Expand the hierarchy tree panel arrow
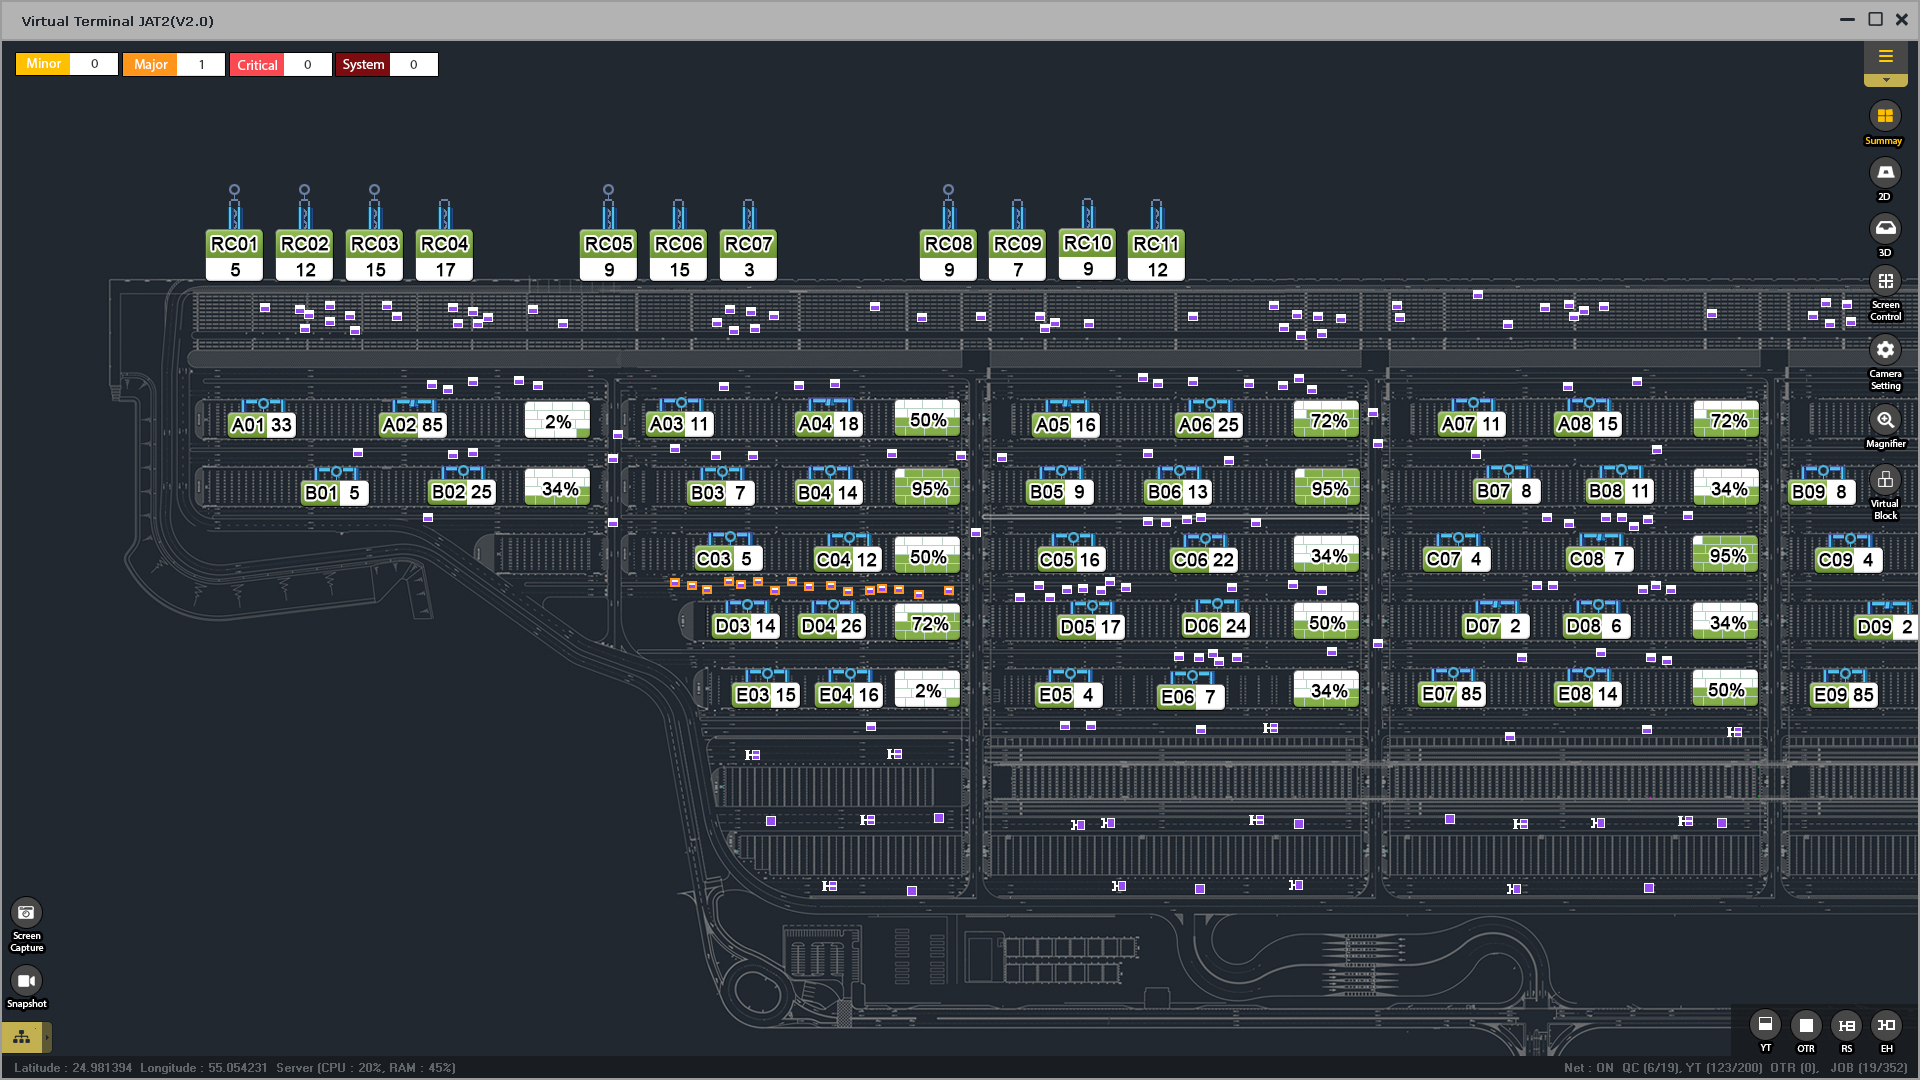This screenshot has height=1080, width=1920. (46, 1037)
